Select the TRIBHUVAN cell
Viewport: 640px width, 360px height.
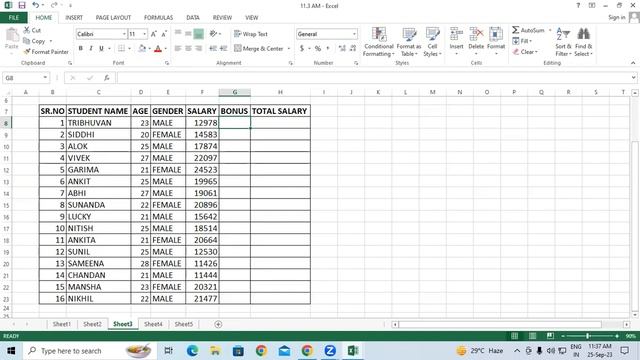pyautogui.click(x=98, y=123)
